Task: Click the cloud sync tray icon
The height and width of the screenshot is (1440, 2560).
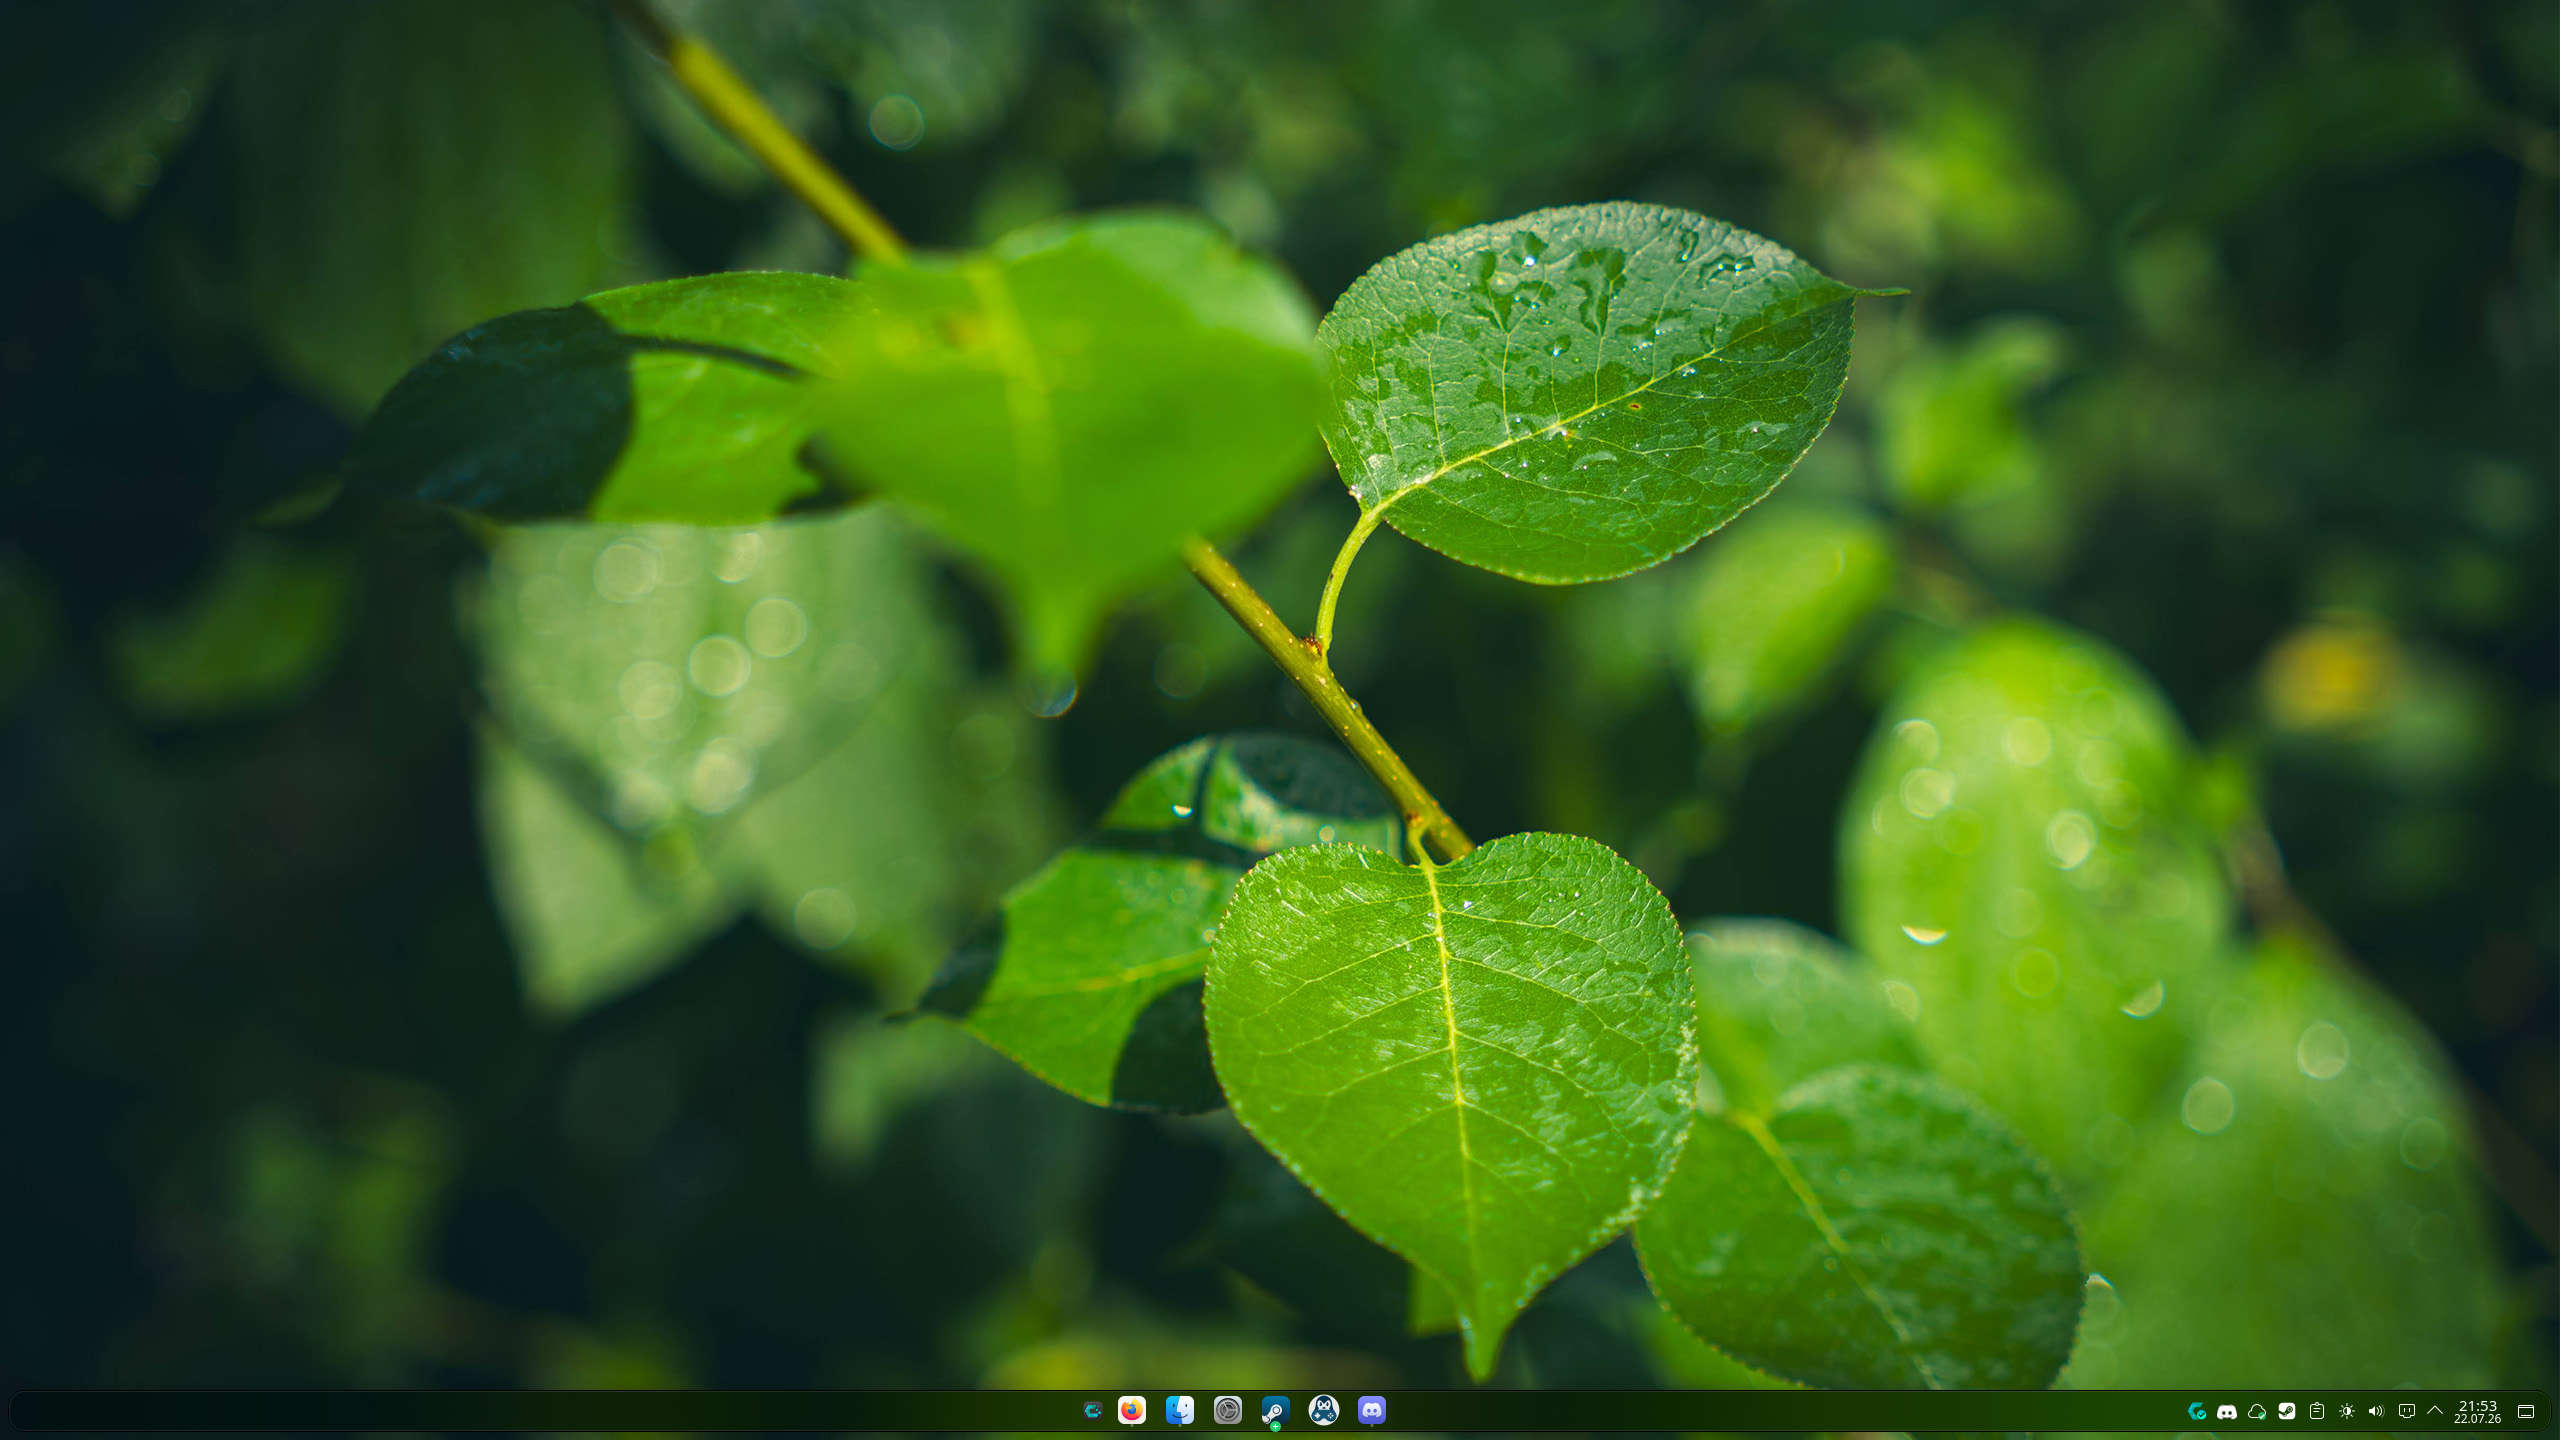Action: click(2256, 1411)
